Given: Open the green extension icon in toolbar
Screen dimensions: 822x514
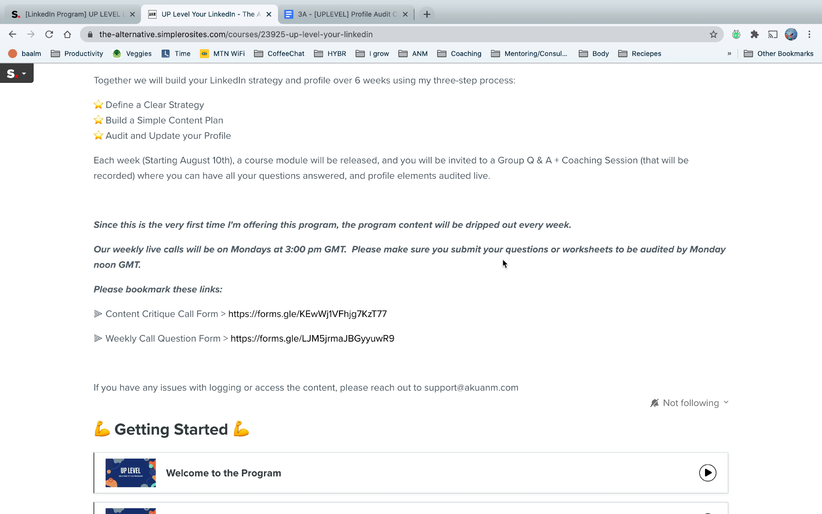Looking at the screenshot, I should pyautogui.click(x=736, y=34).
